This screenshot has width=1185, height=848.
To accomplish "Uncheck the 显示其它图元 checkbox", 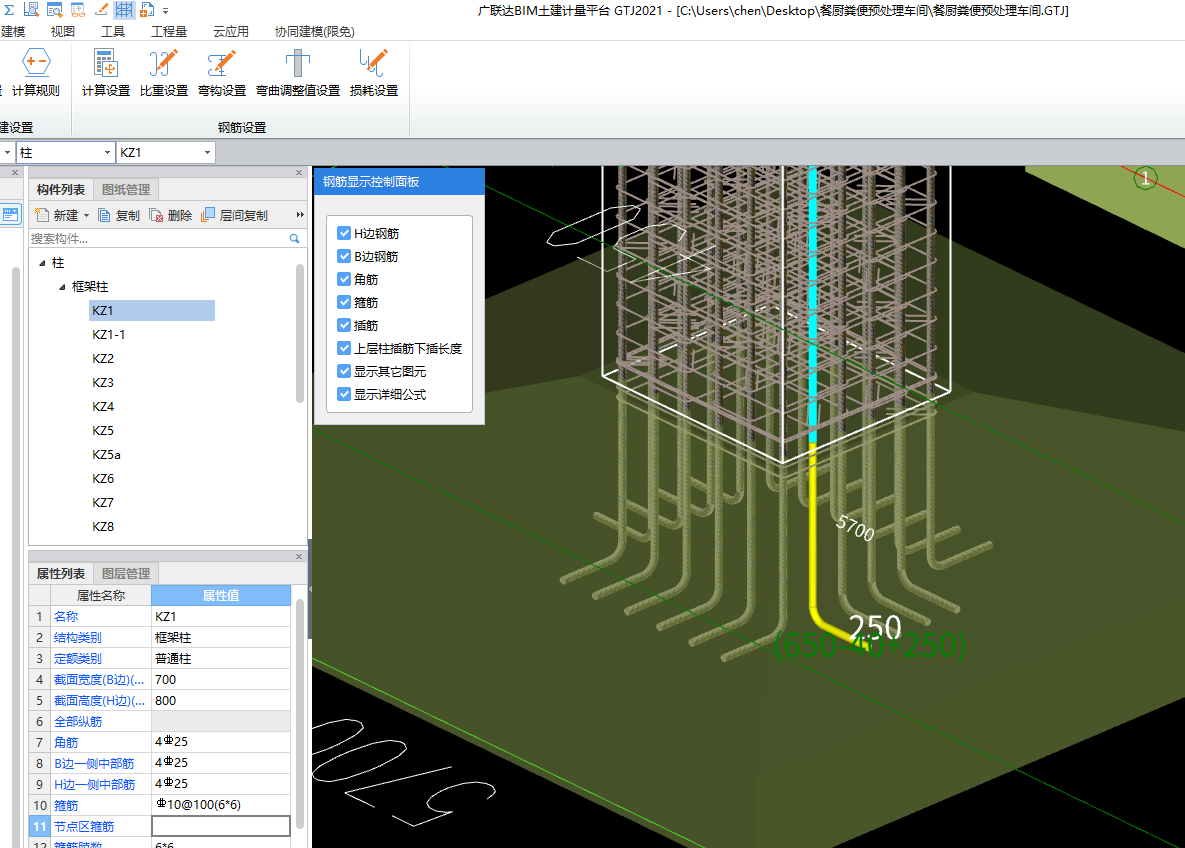I will tap(344, 371).
